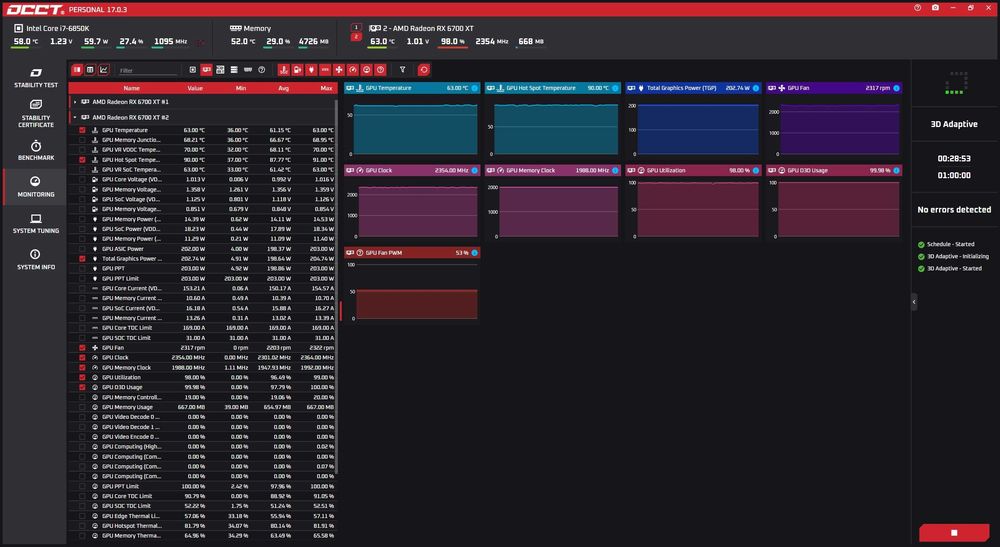Image resolution: width=1000 pixels, height=547 pixels.
Task: Collapse the right side panel arrow
Action: (914, 302)
